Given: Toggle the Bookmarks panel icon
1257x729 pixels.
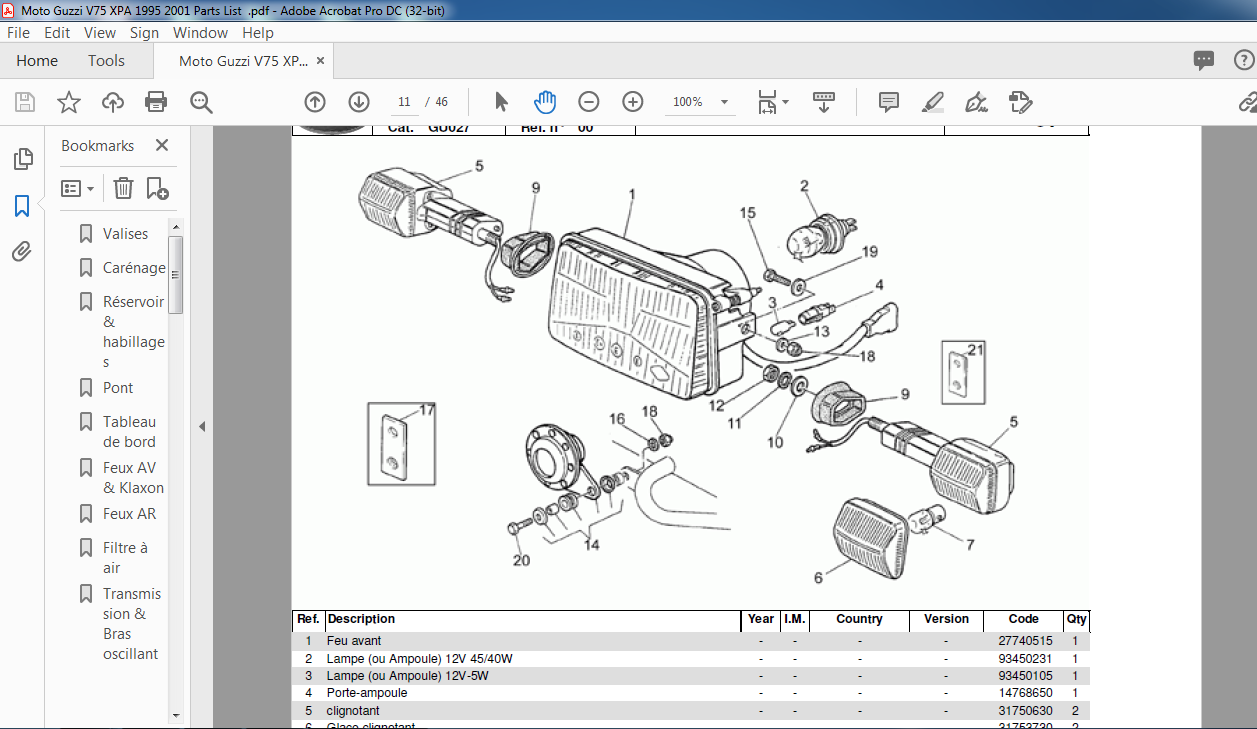Looking at the screenshot, I should [x=22, y=206].
